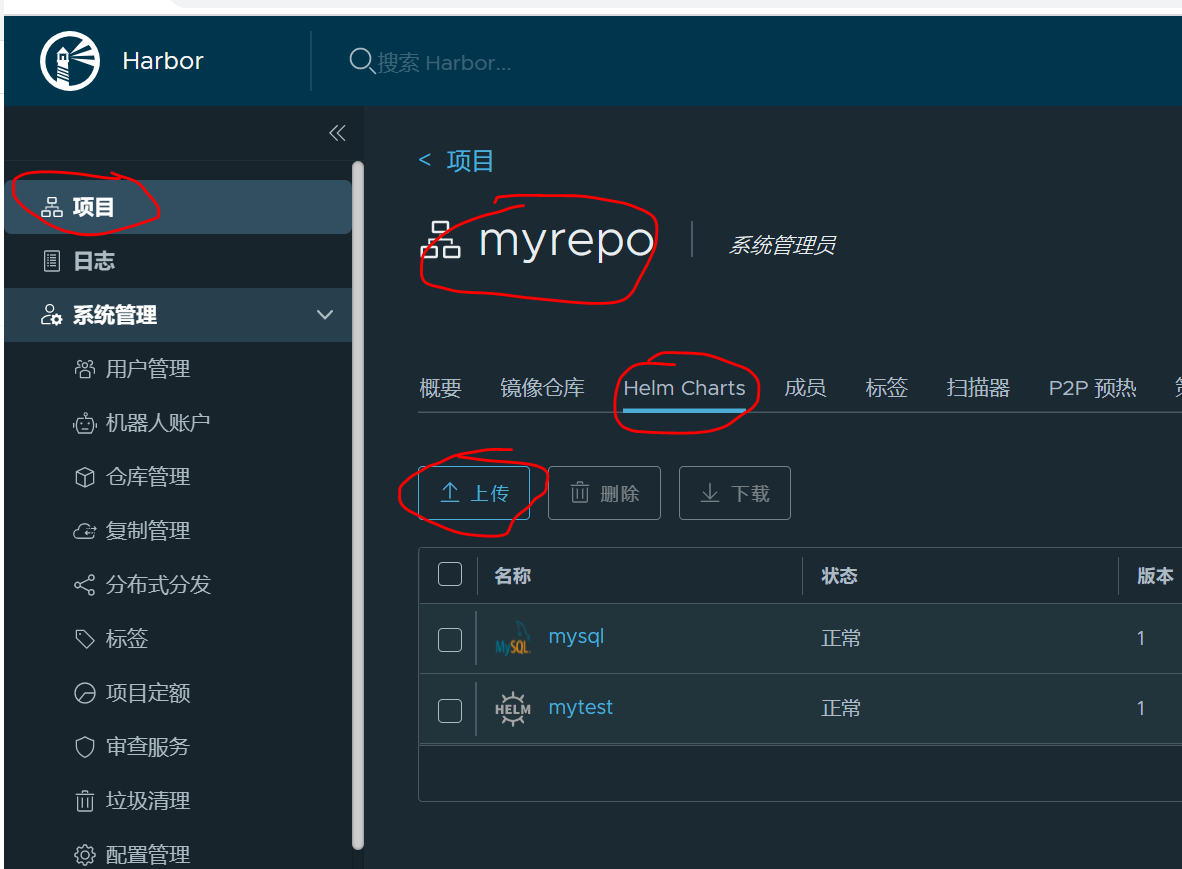
Task: Select the header checkbox to select all charts
Action: 449,574
